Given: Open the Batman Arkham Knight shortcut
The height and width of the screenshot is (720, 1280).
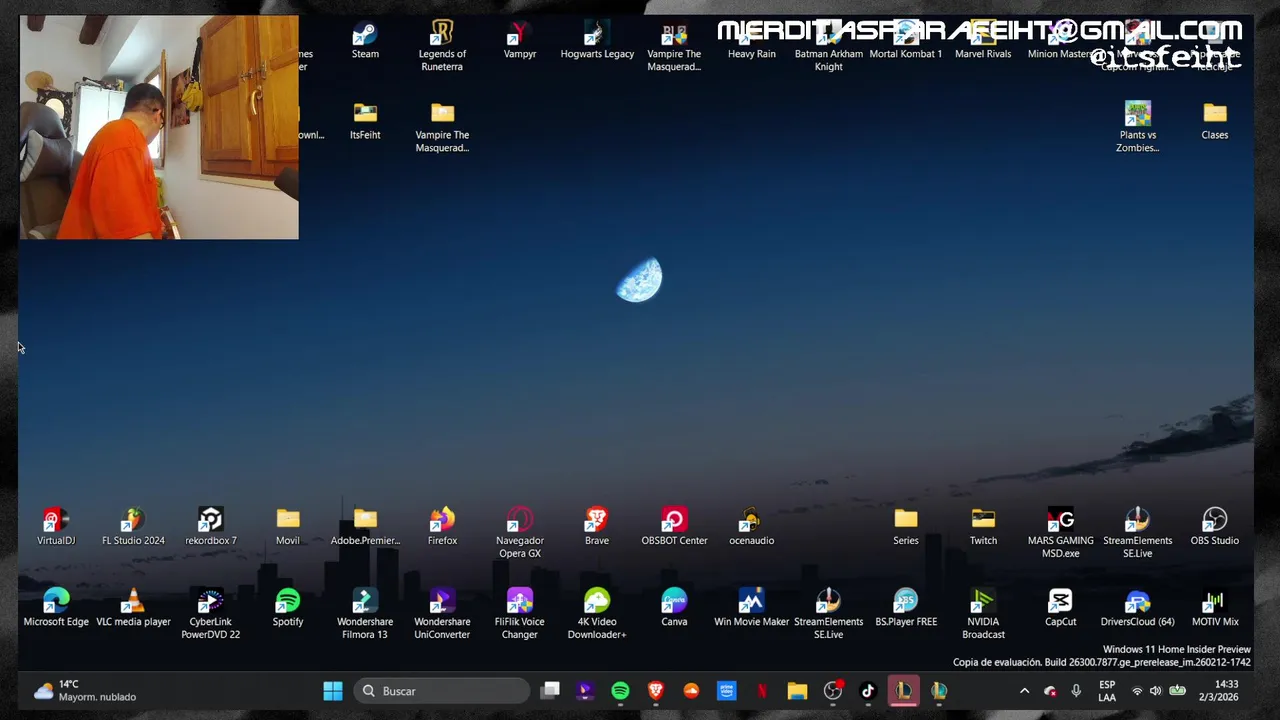Looking at the screenshot, I should click(829, 46).
